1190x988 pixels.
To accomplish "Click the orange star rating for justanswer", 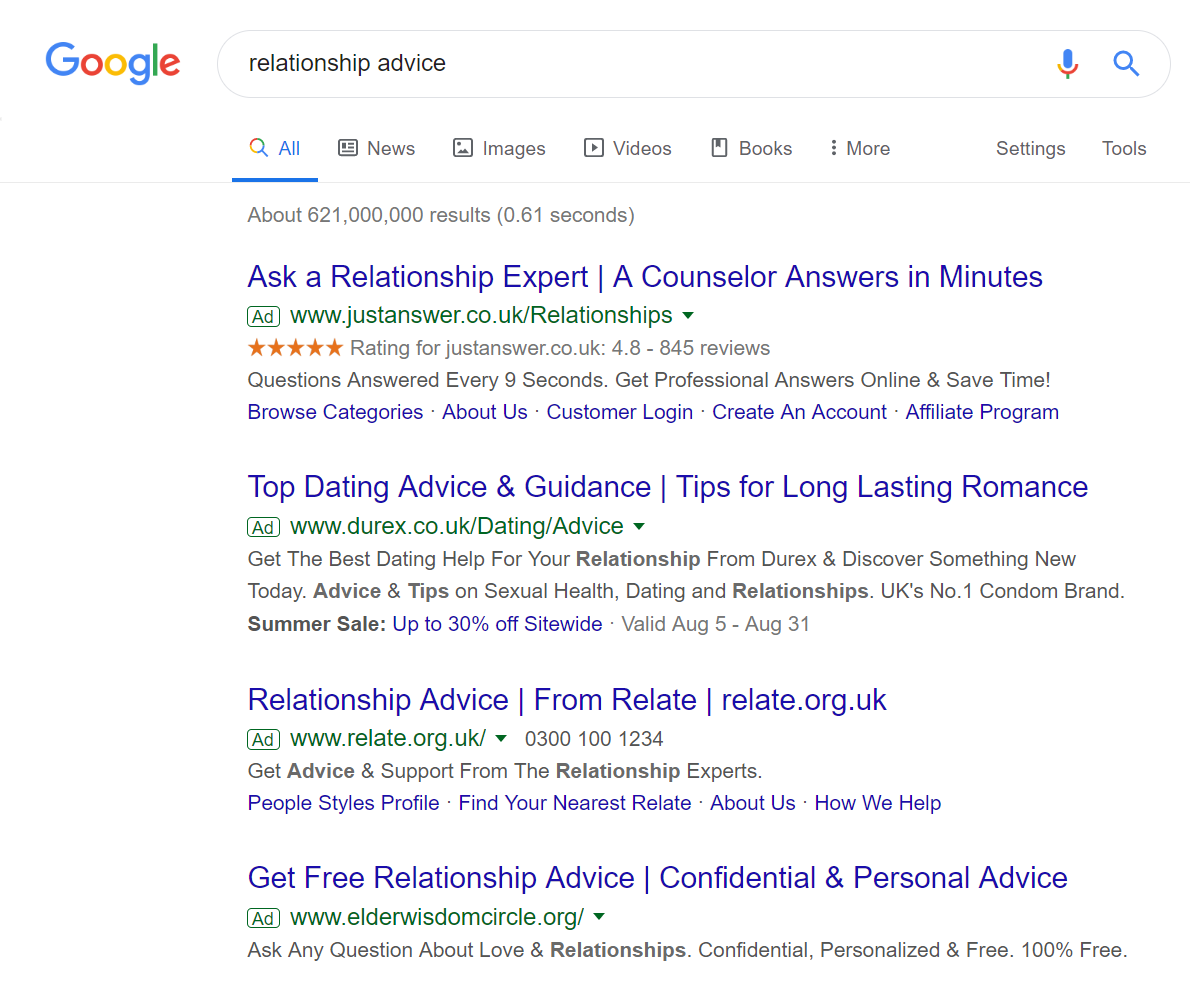I will point(295,348).
